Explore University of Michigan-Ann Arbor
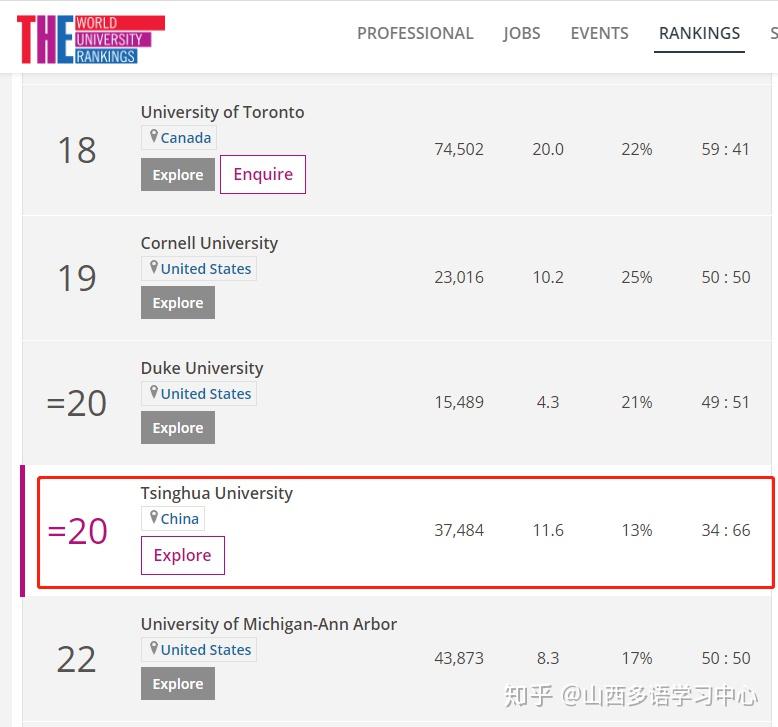The image size is (778, 727). (x=178, y=684)
